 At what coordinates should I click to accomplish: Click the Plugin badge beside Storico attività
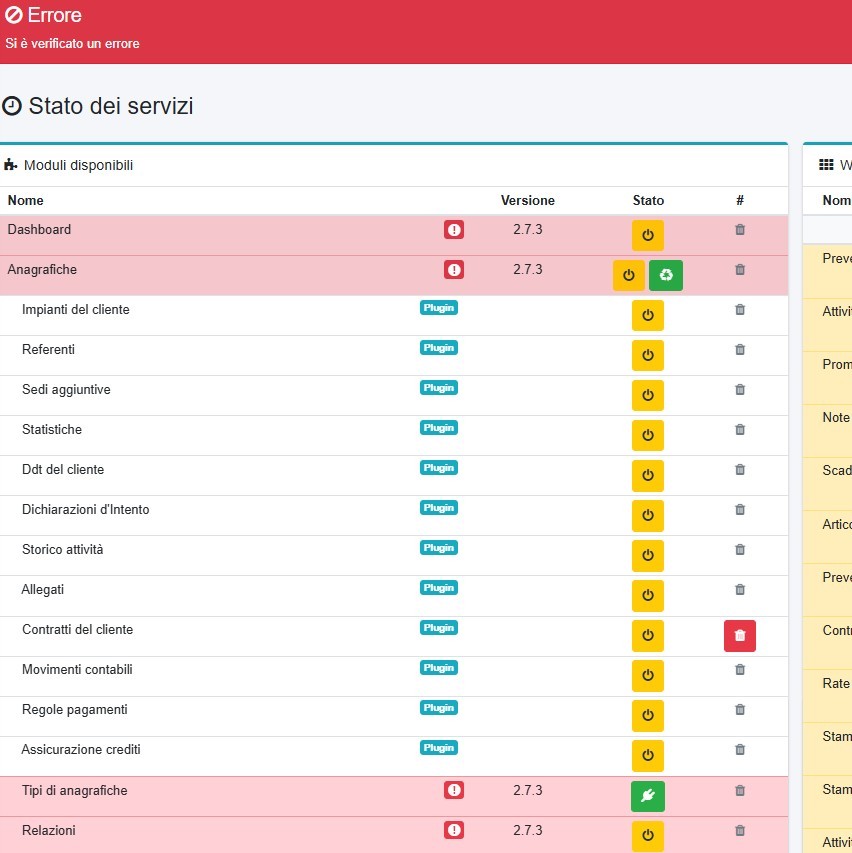438,548
